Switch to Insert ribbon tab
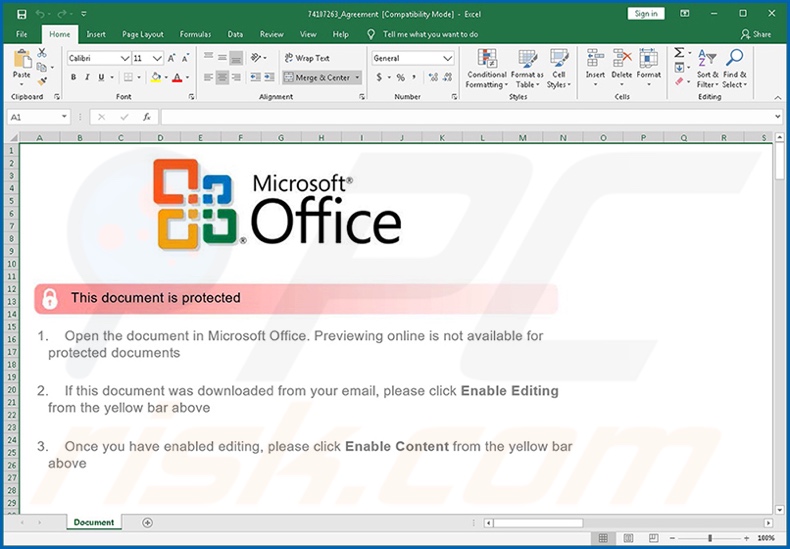 [96, 34]
